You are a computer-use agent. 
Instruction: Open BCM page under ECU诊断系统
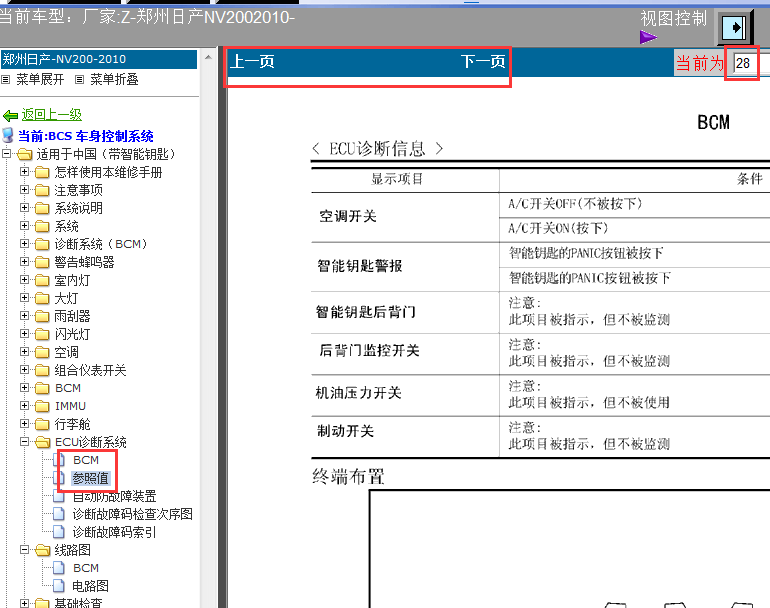(x=86, y=460)
